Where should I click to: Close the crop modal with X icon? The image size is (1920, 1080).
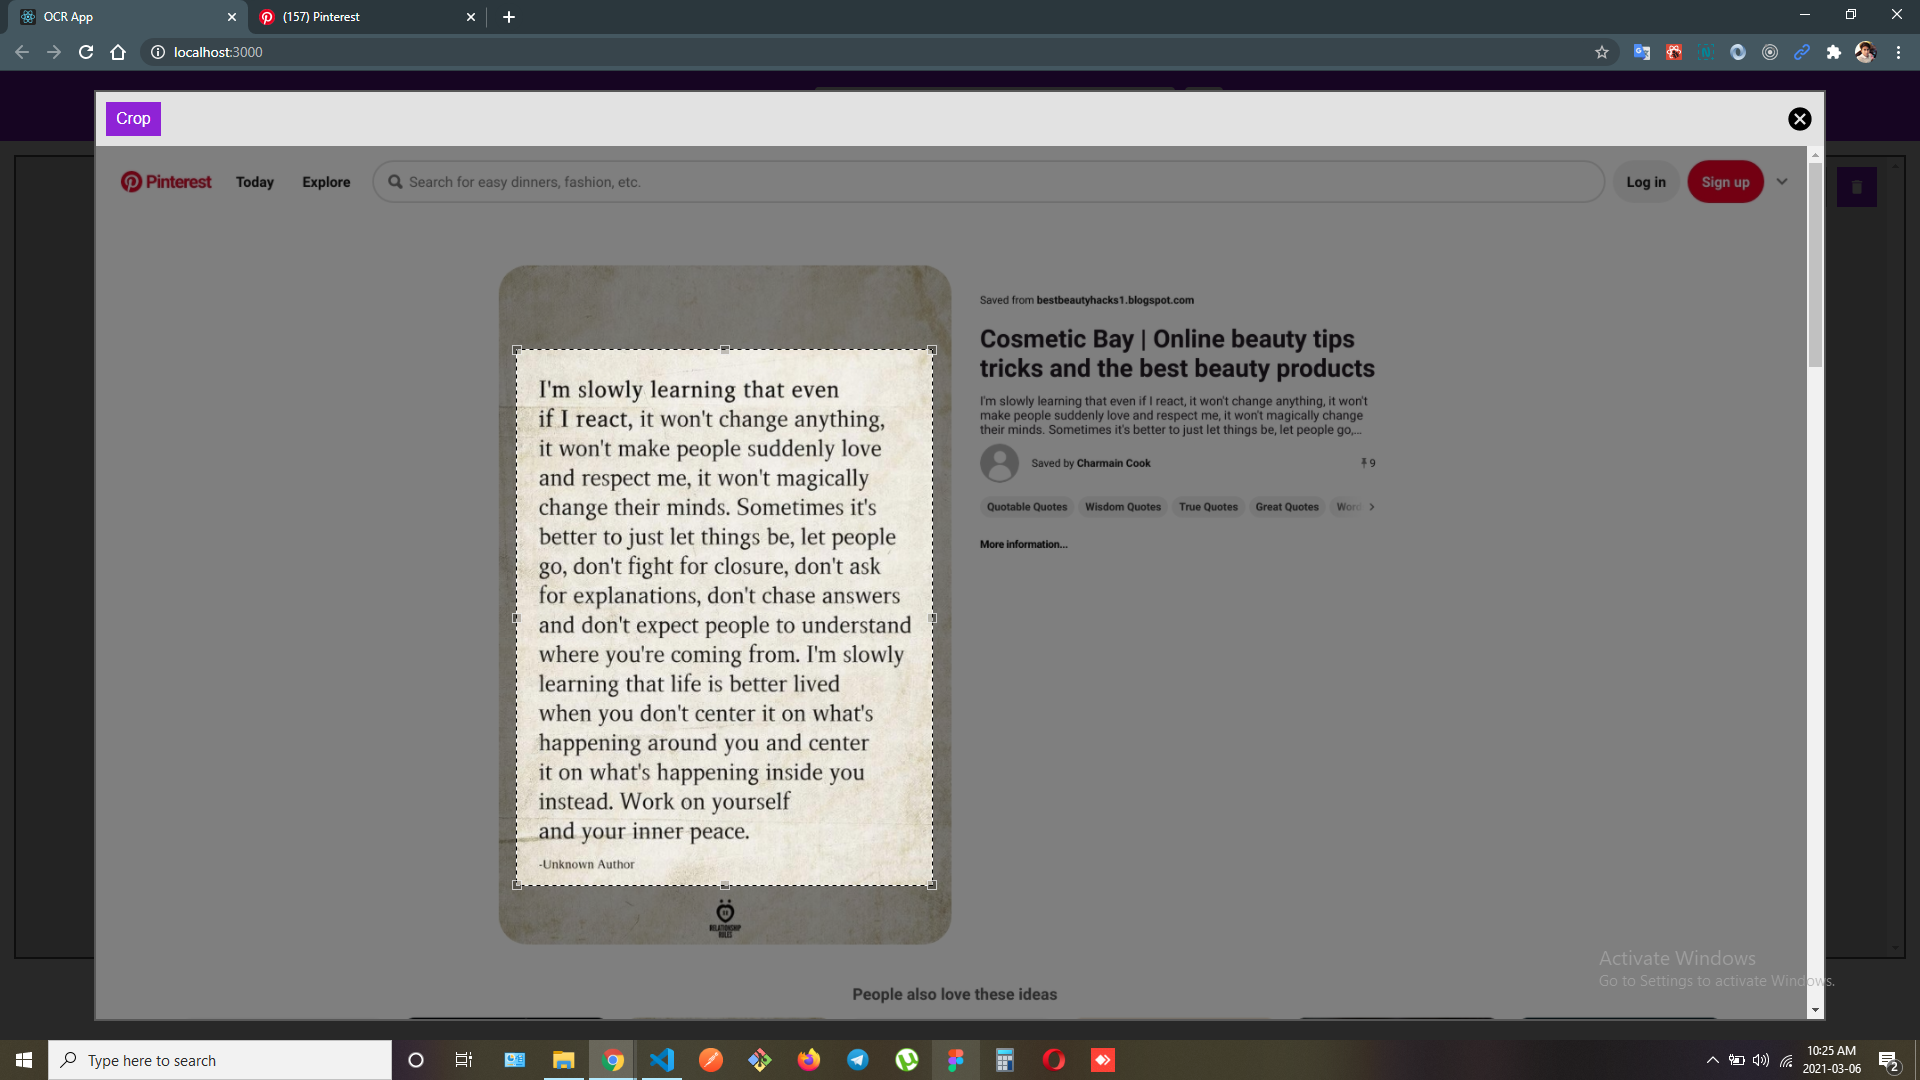[1799, 119]
